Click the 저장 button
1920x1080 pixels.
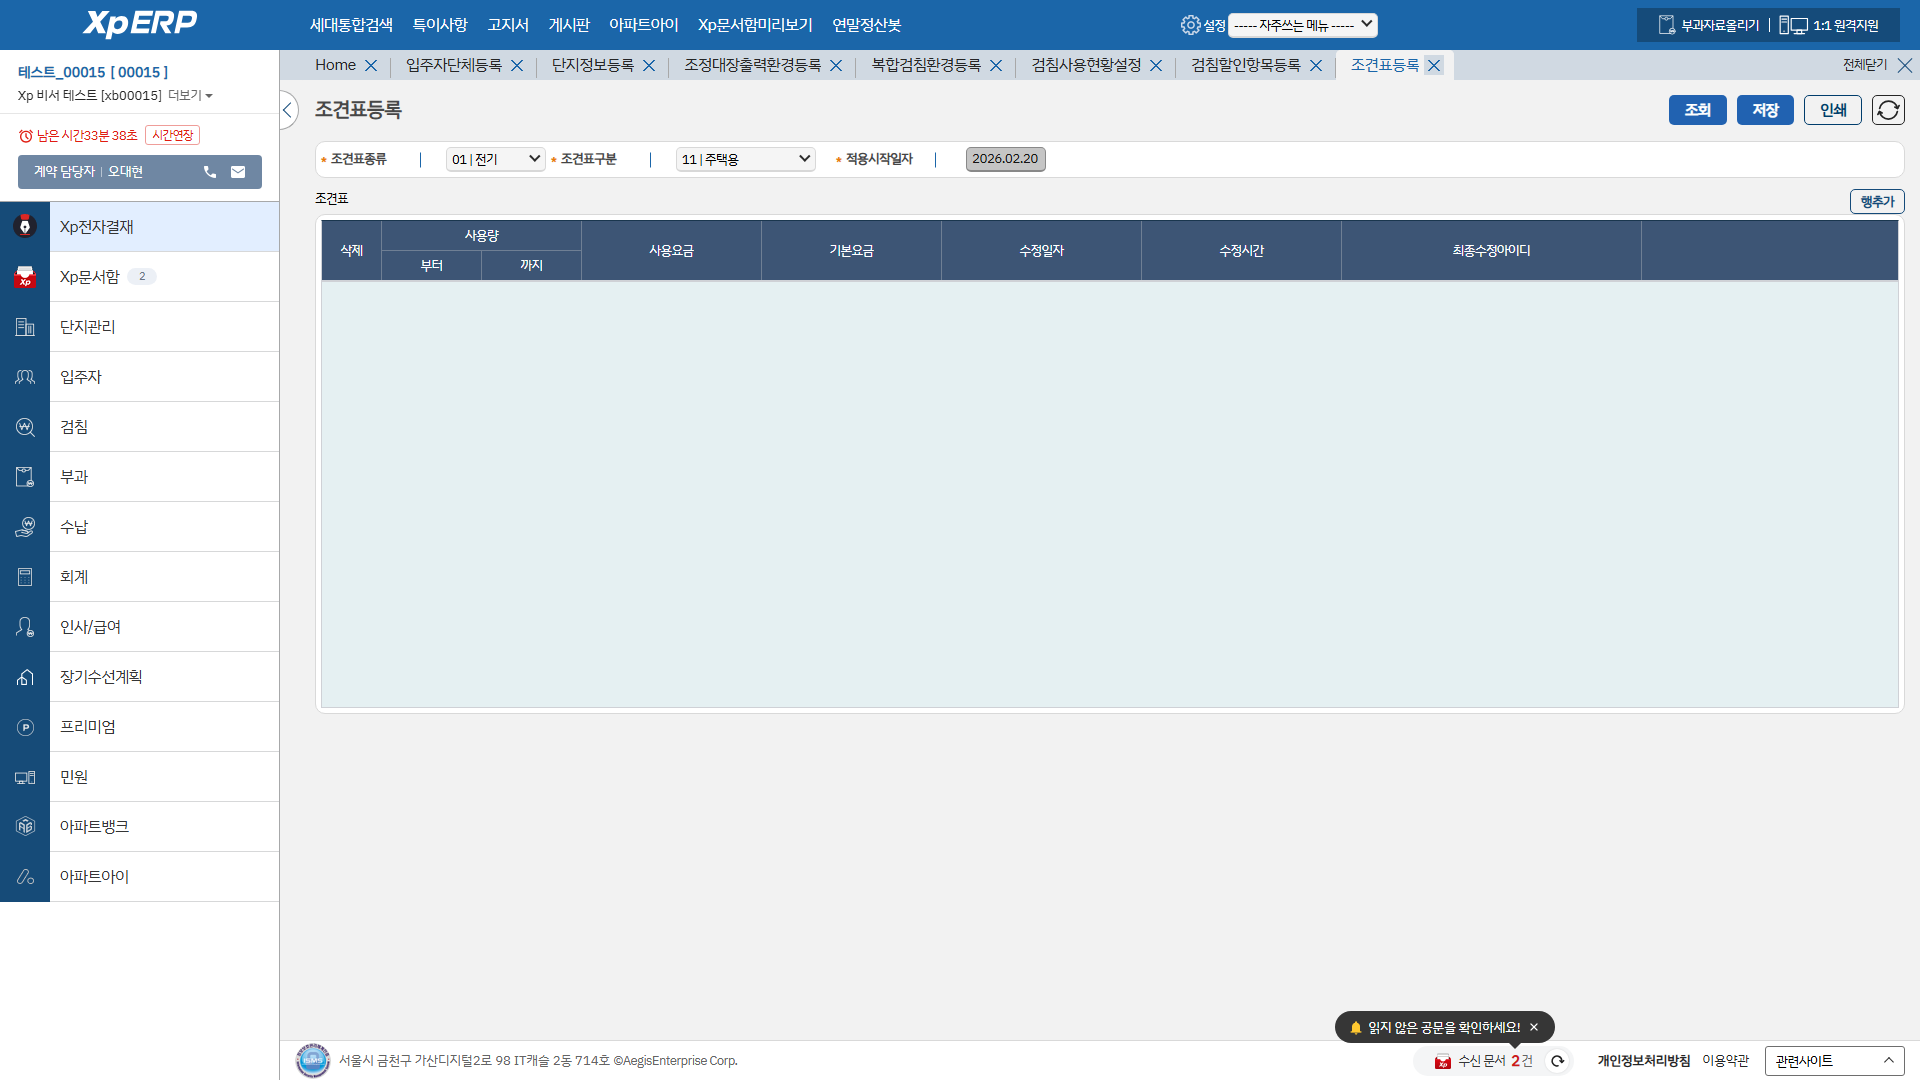(x=1764, y=110)
